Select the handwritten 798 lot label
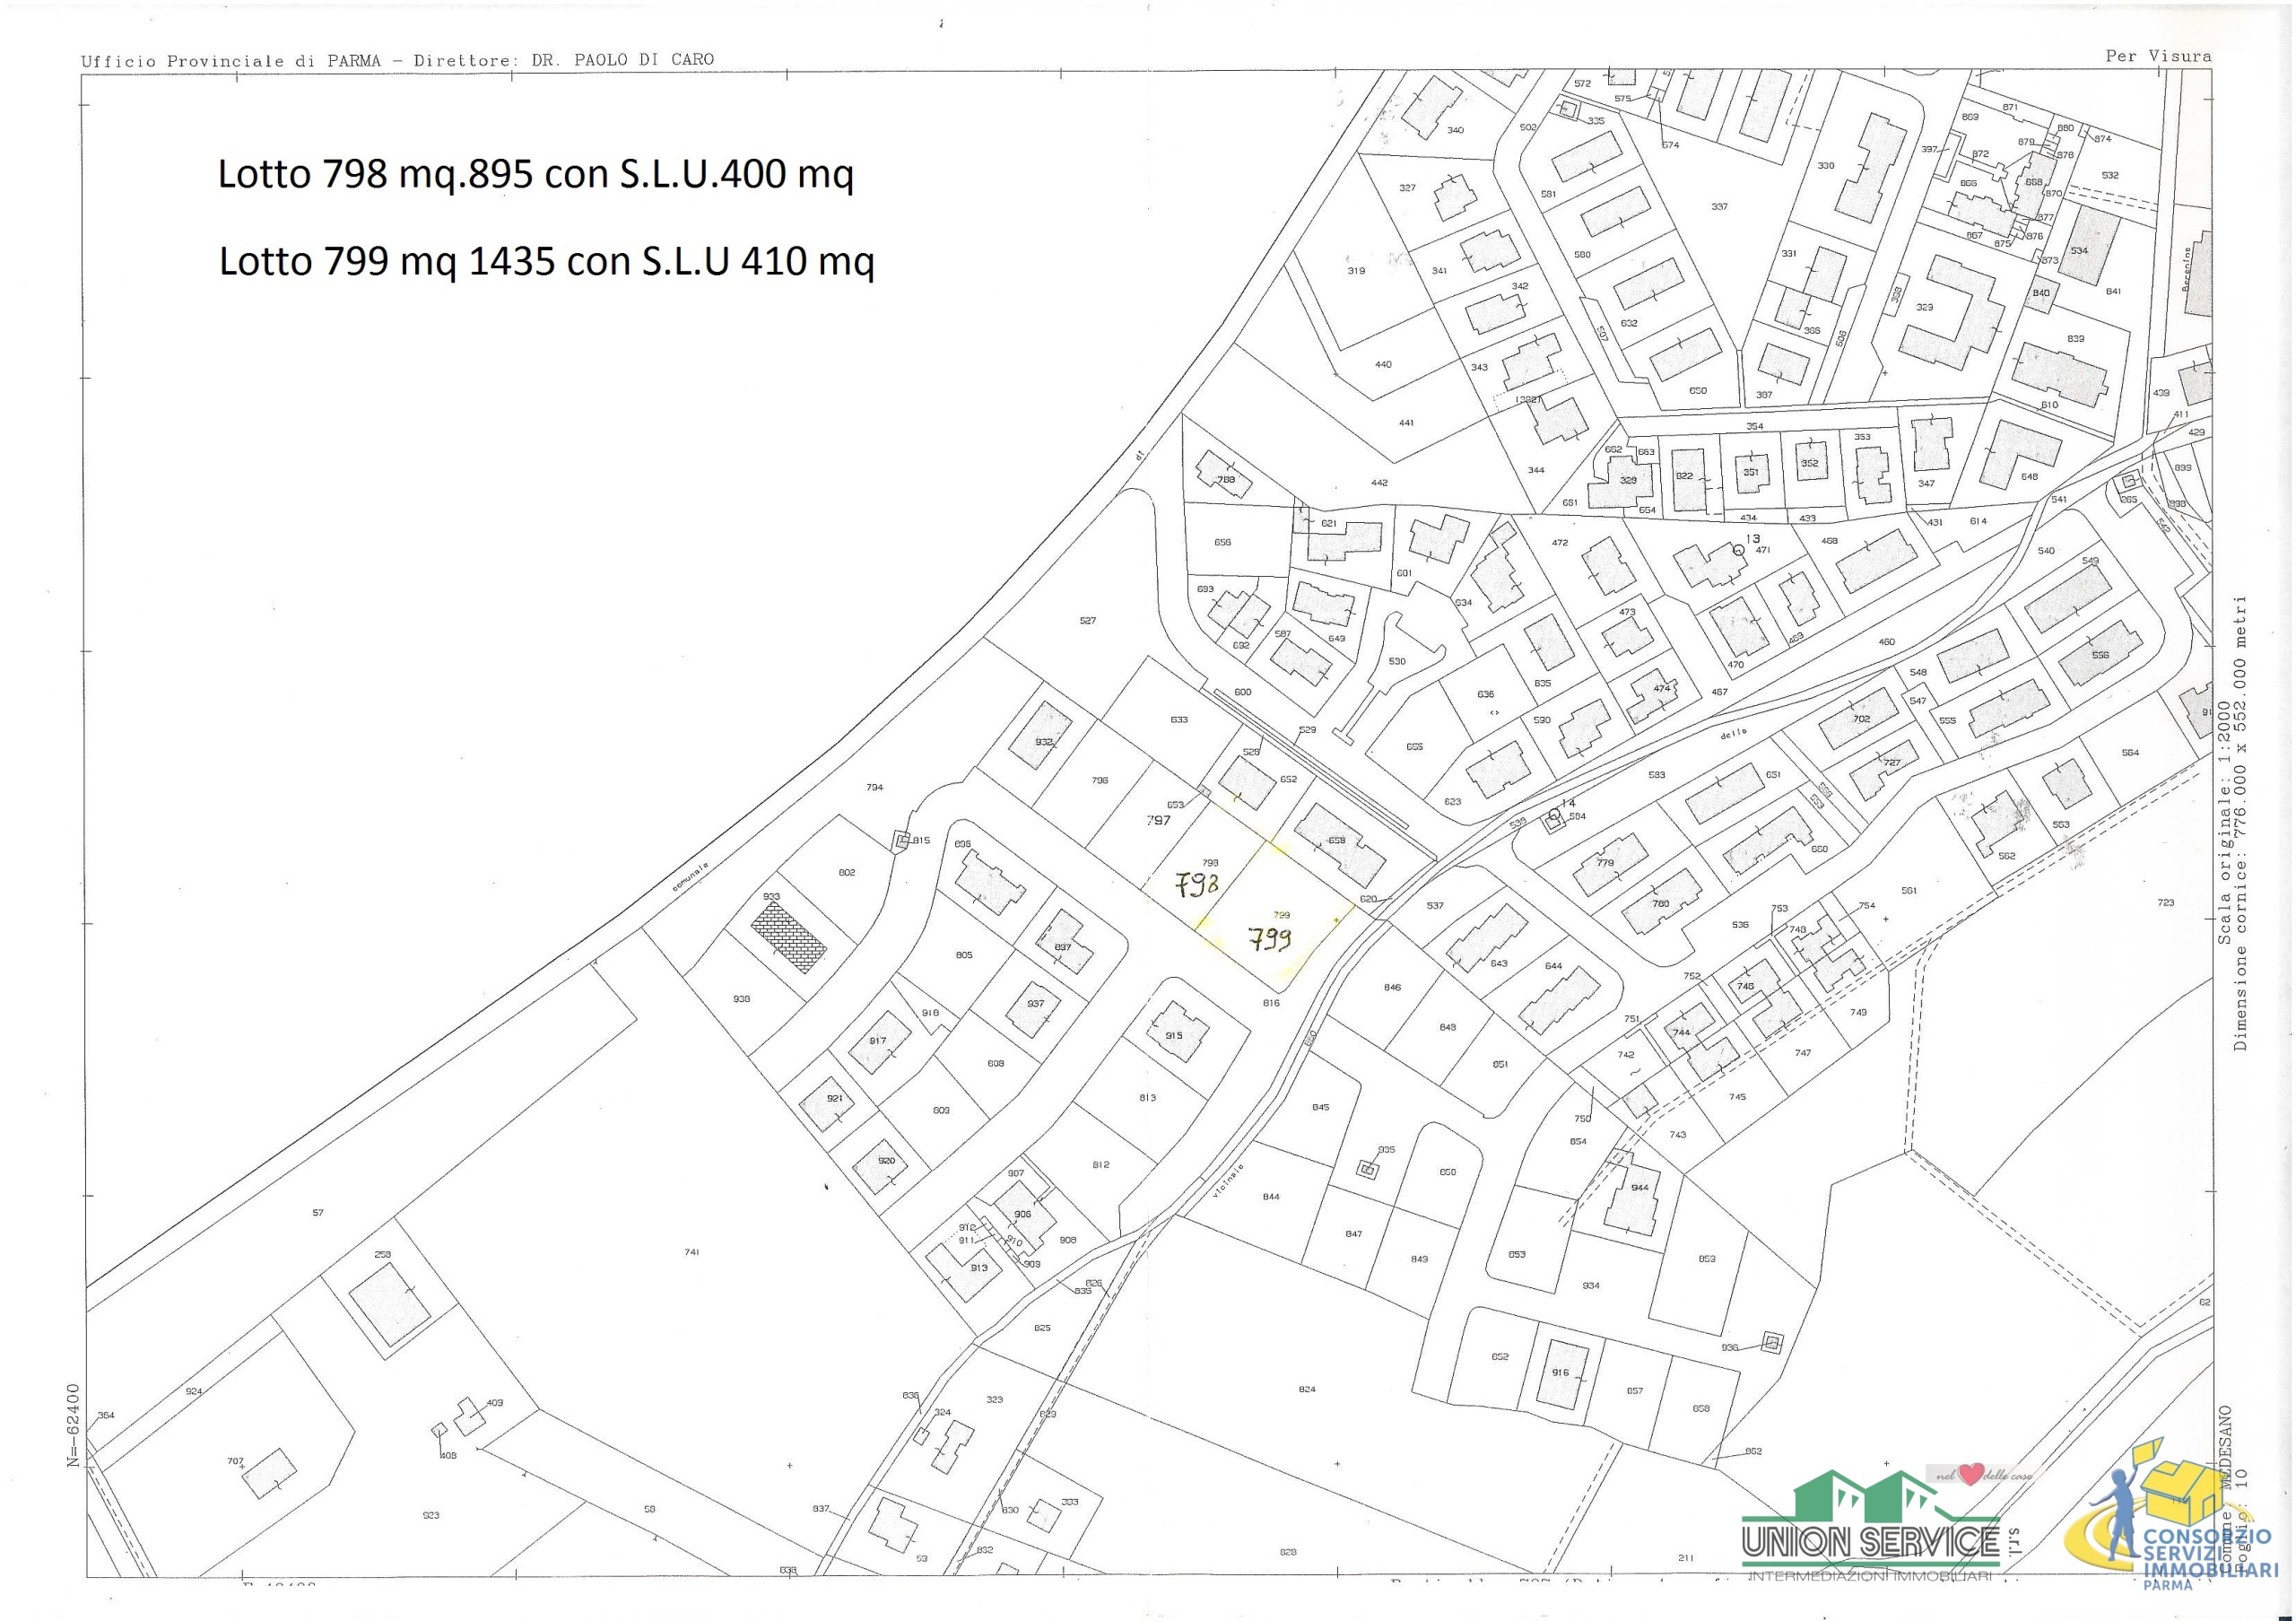Screen dimensions: 2296x1621 pyautogui.click(x=1196, y=885)
